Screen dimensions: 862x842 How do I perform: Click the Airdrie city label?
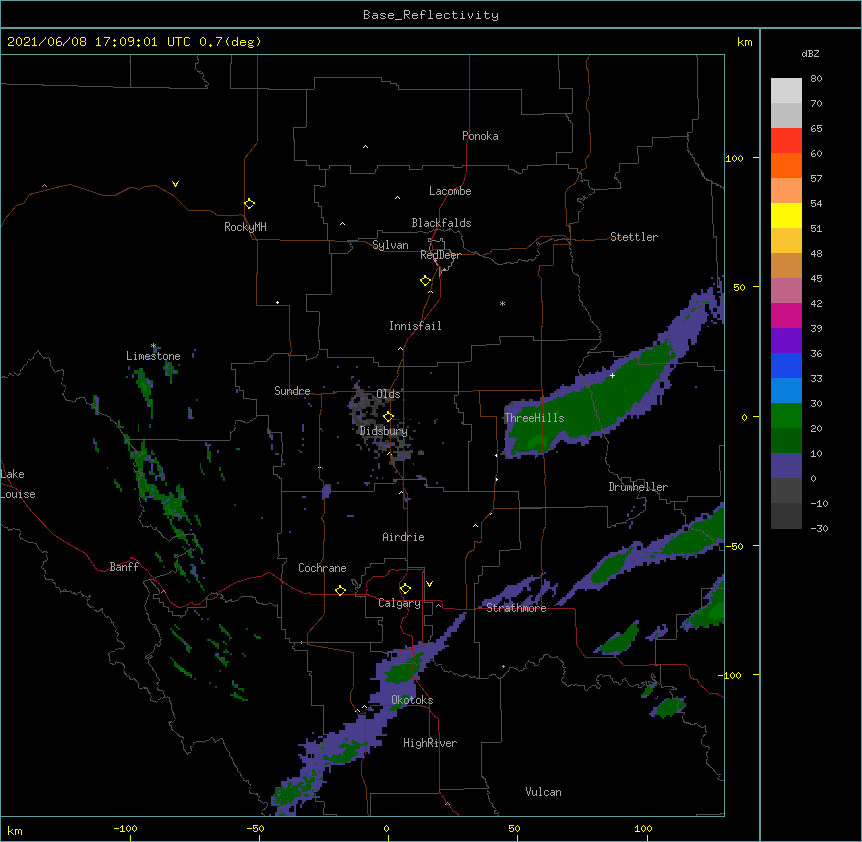(404, 537)
